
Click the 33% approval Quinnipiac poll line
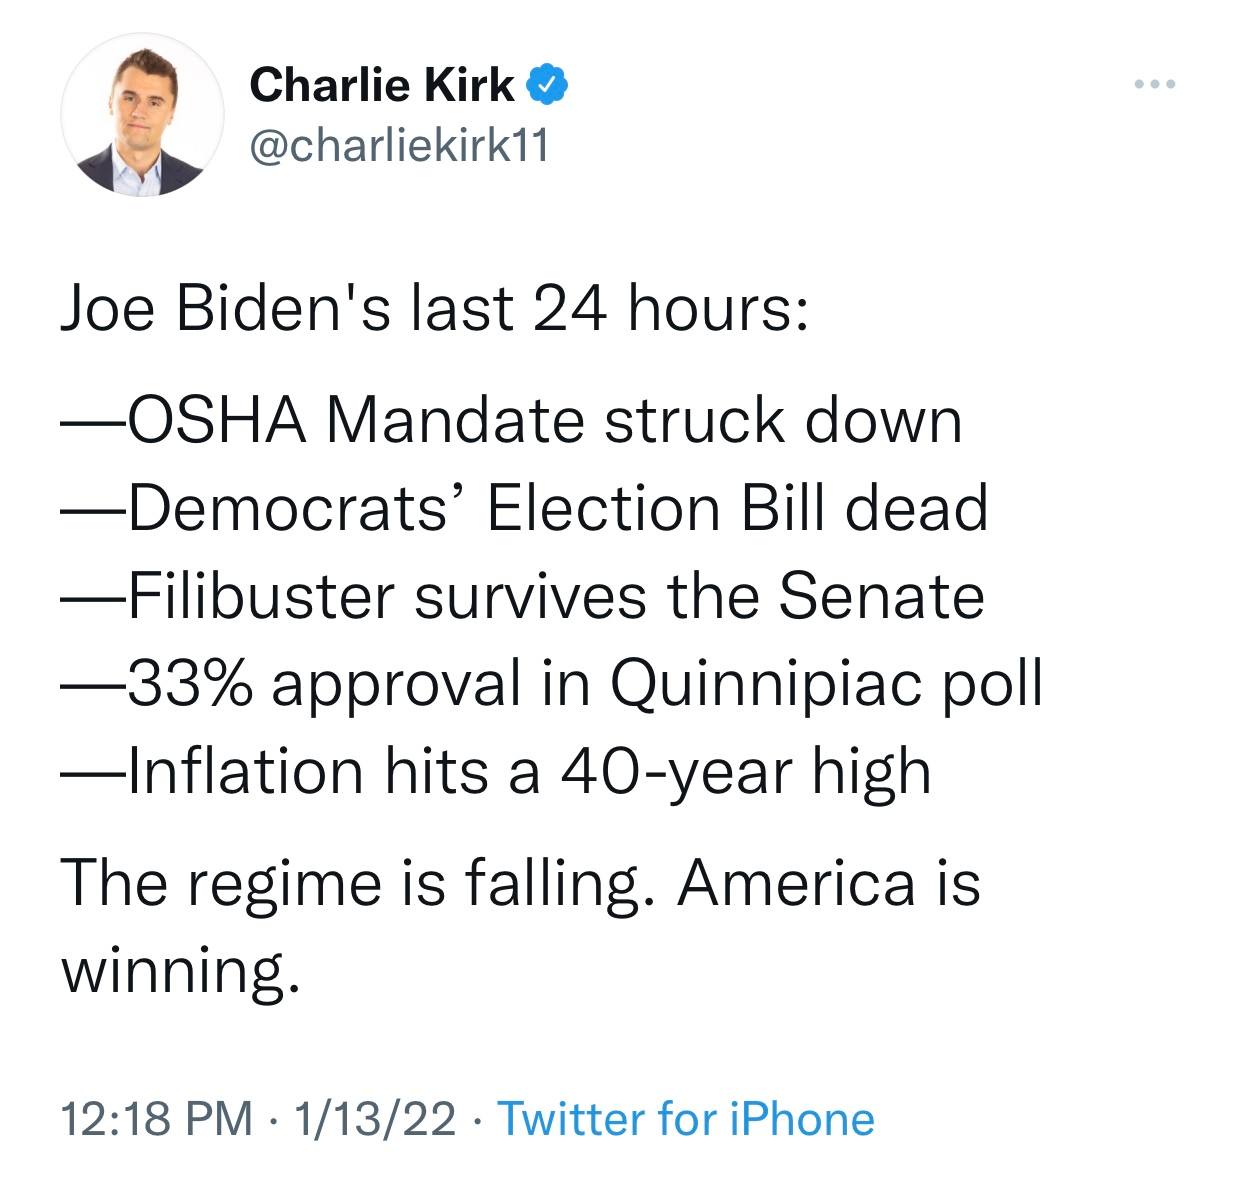tap(551, 684)
